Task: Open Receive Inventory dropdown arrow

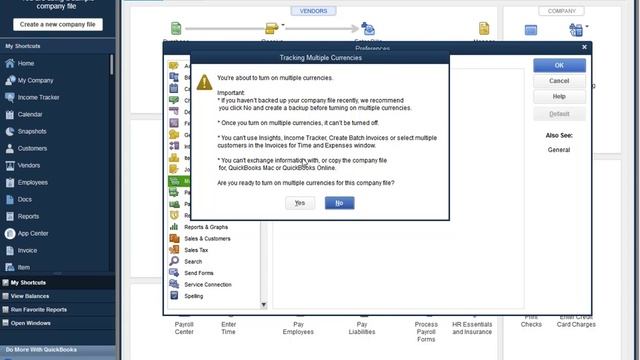Action: click(283, 25)
